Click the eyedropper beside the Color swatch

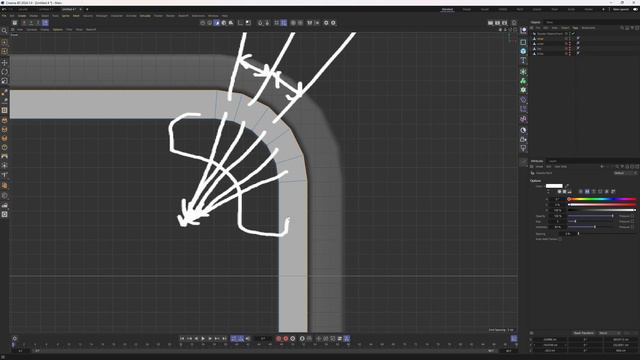pos(567,186)
